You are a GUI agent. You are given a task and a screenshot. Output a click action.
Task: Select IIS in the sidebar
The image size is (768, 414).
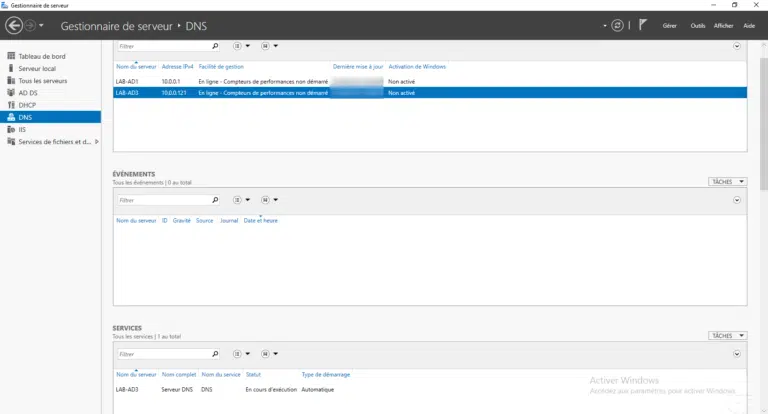click(22, 129)
